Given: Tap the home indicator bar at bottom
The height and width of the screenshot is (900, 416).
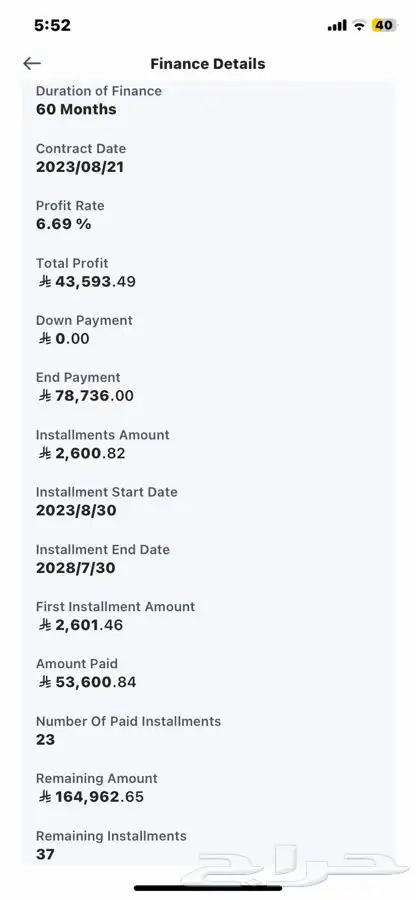Looking at the screenshot, I should (x=208, y=889).
